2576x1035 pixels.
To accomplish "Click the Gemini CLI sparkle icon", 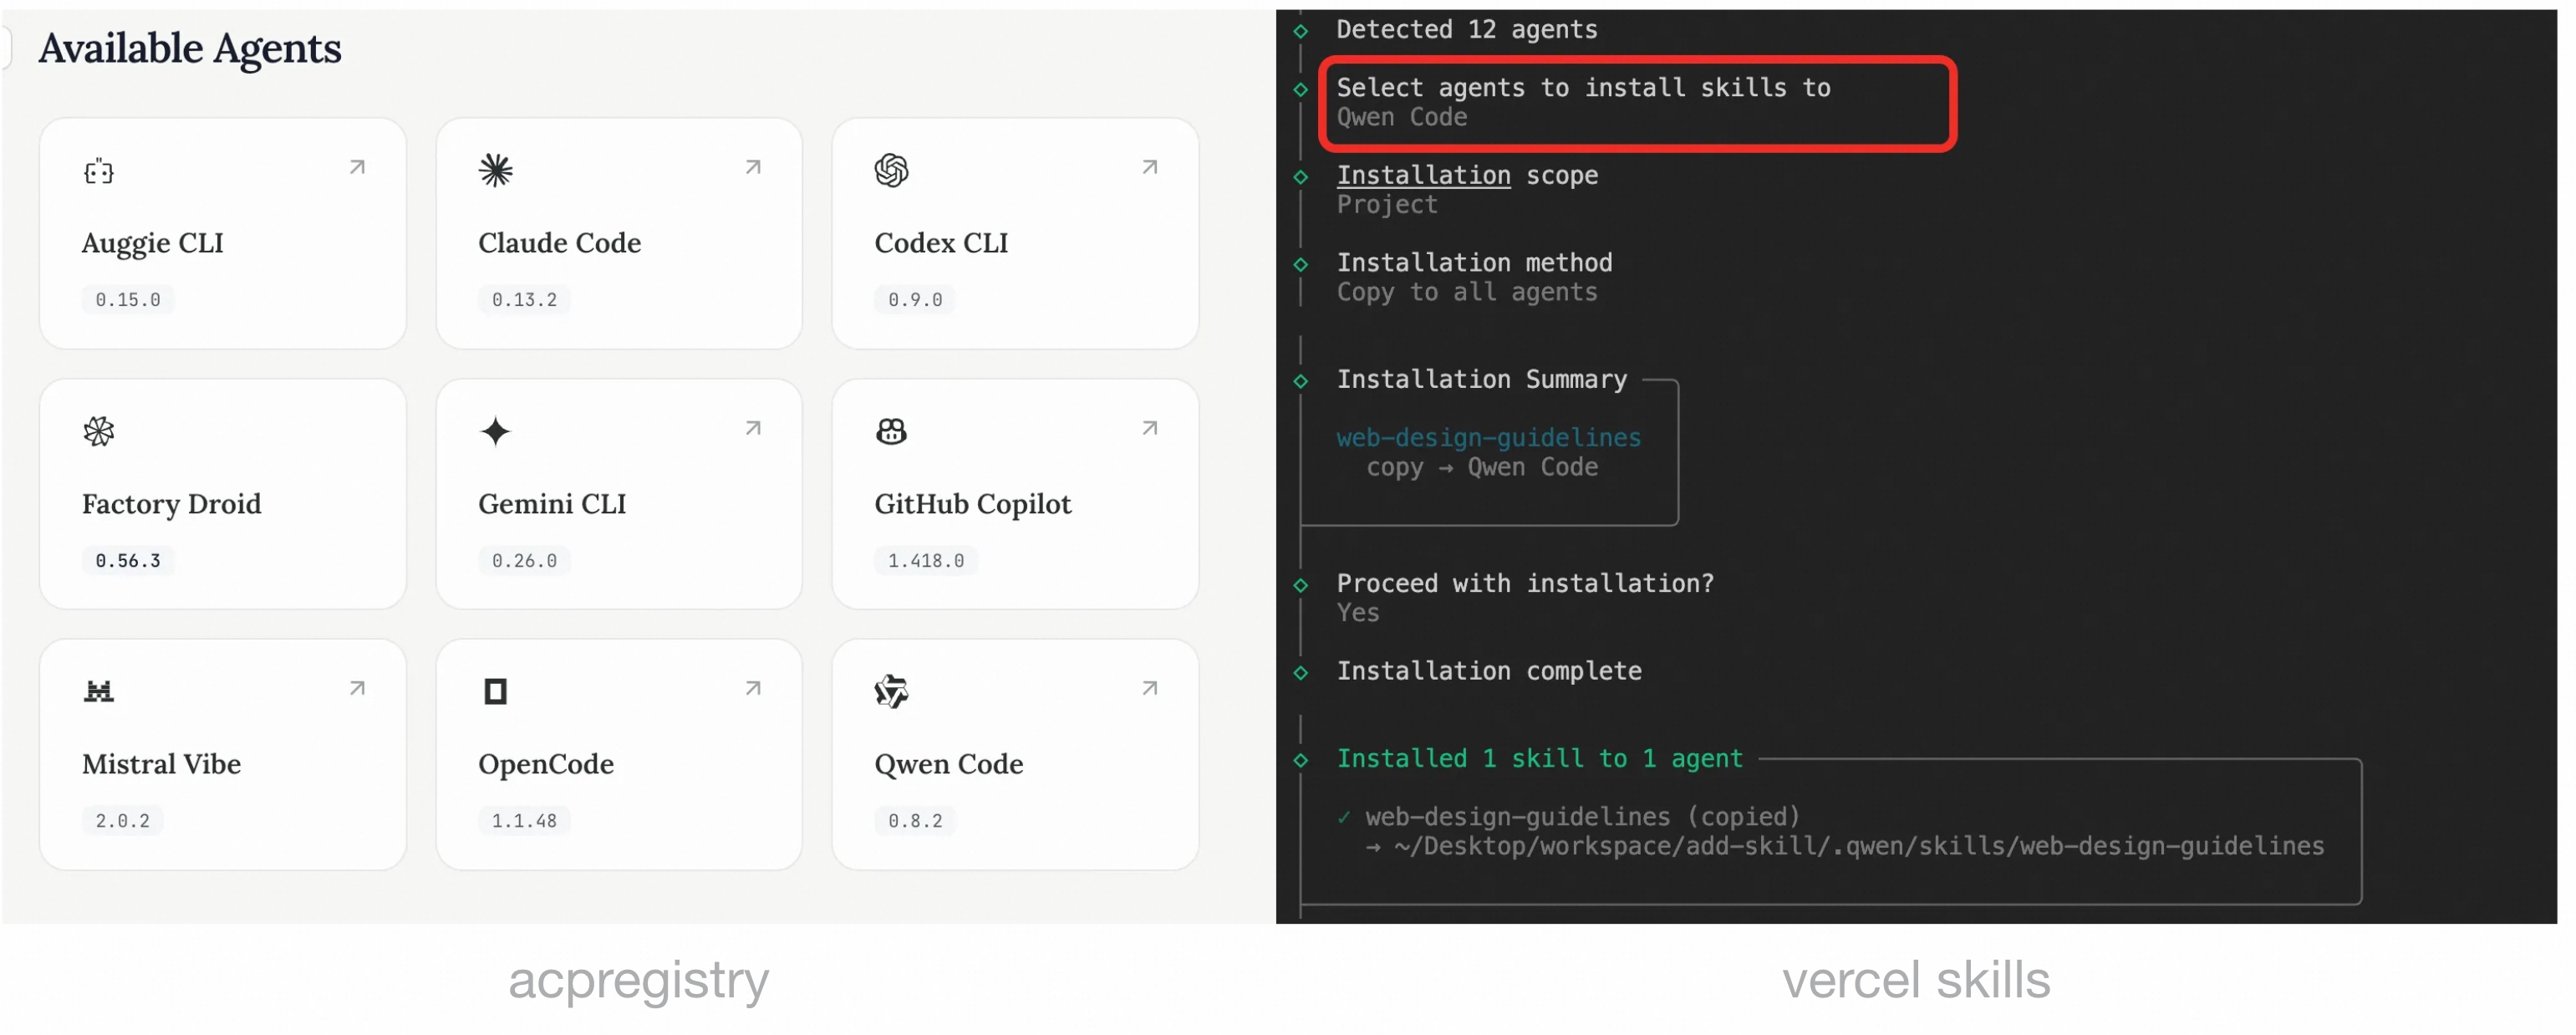I will [495, 431].
